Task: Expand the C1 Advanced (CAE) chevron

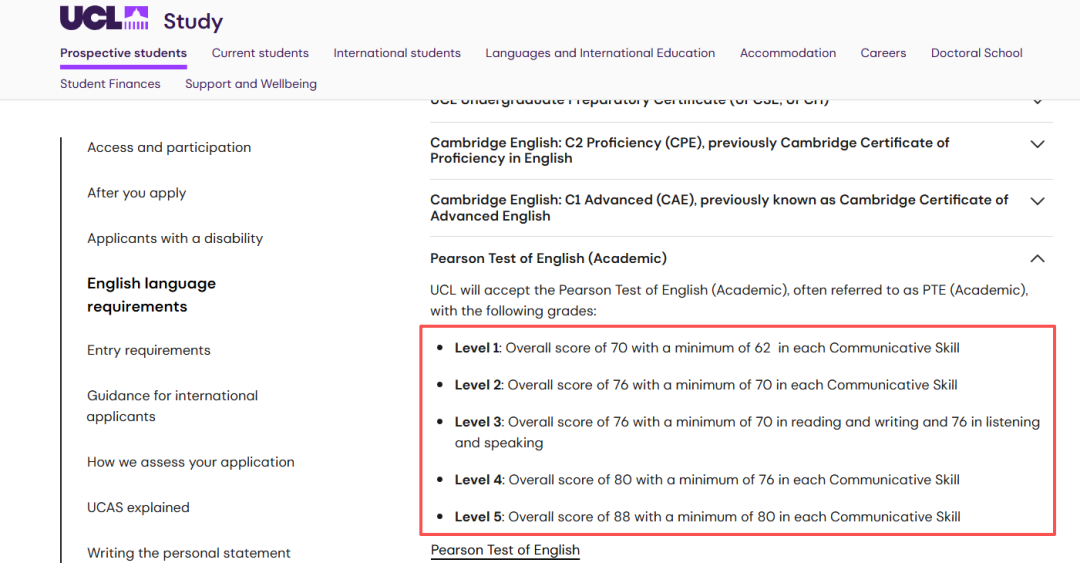Action: [x=1037, y=201]
